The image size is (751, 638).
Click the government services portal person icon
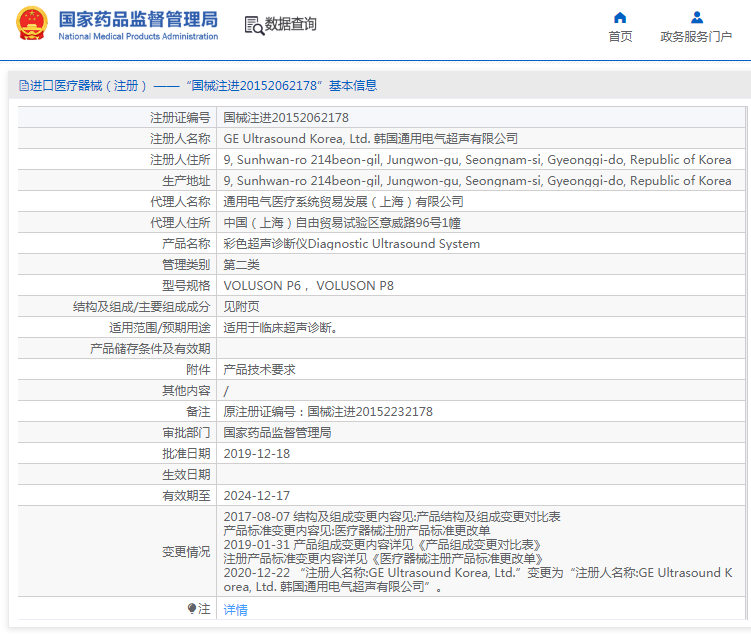(697, 18)
